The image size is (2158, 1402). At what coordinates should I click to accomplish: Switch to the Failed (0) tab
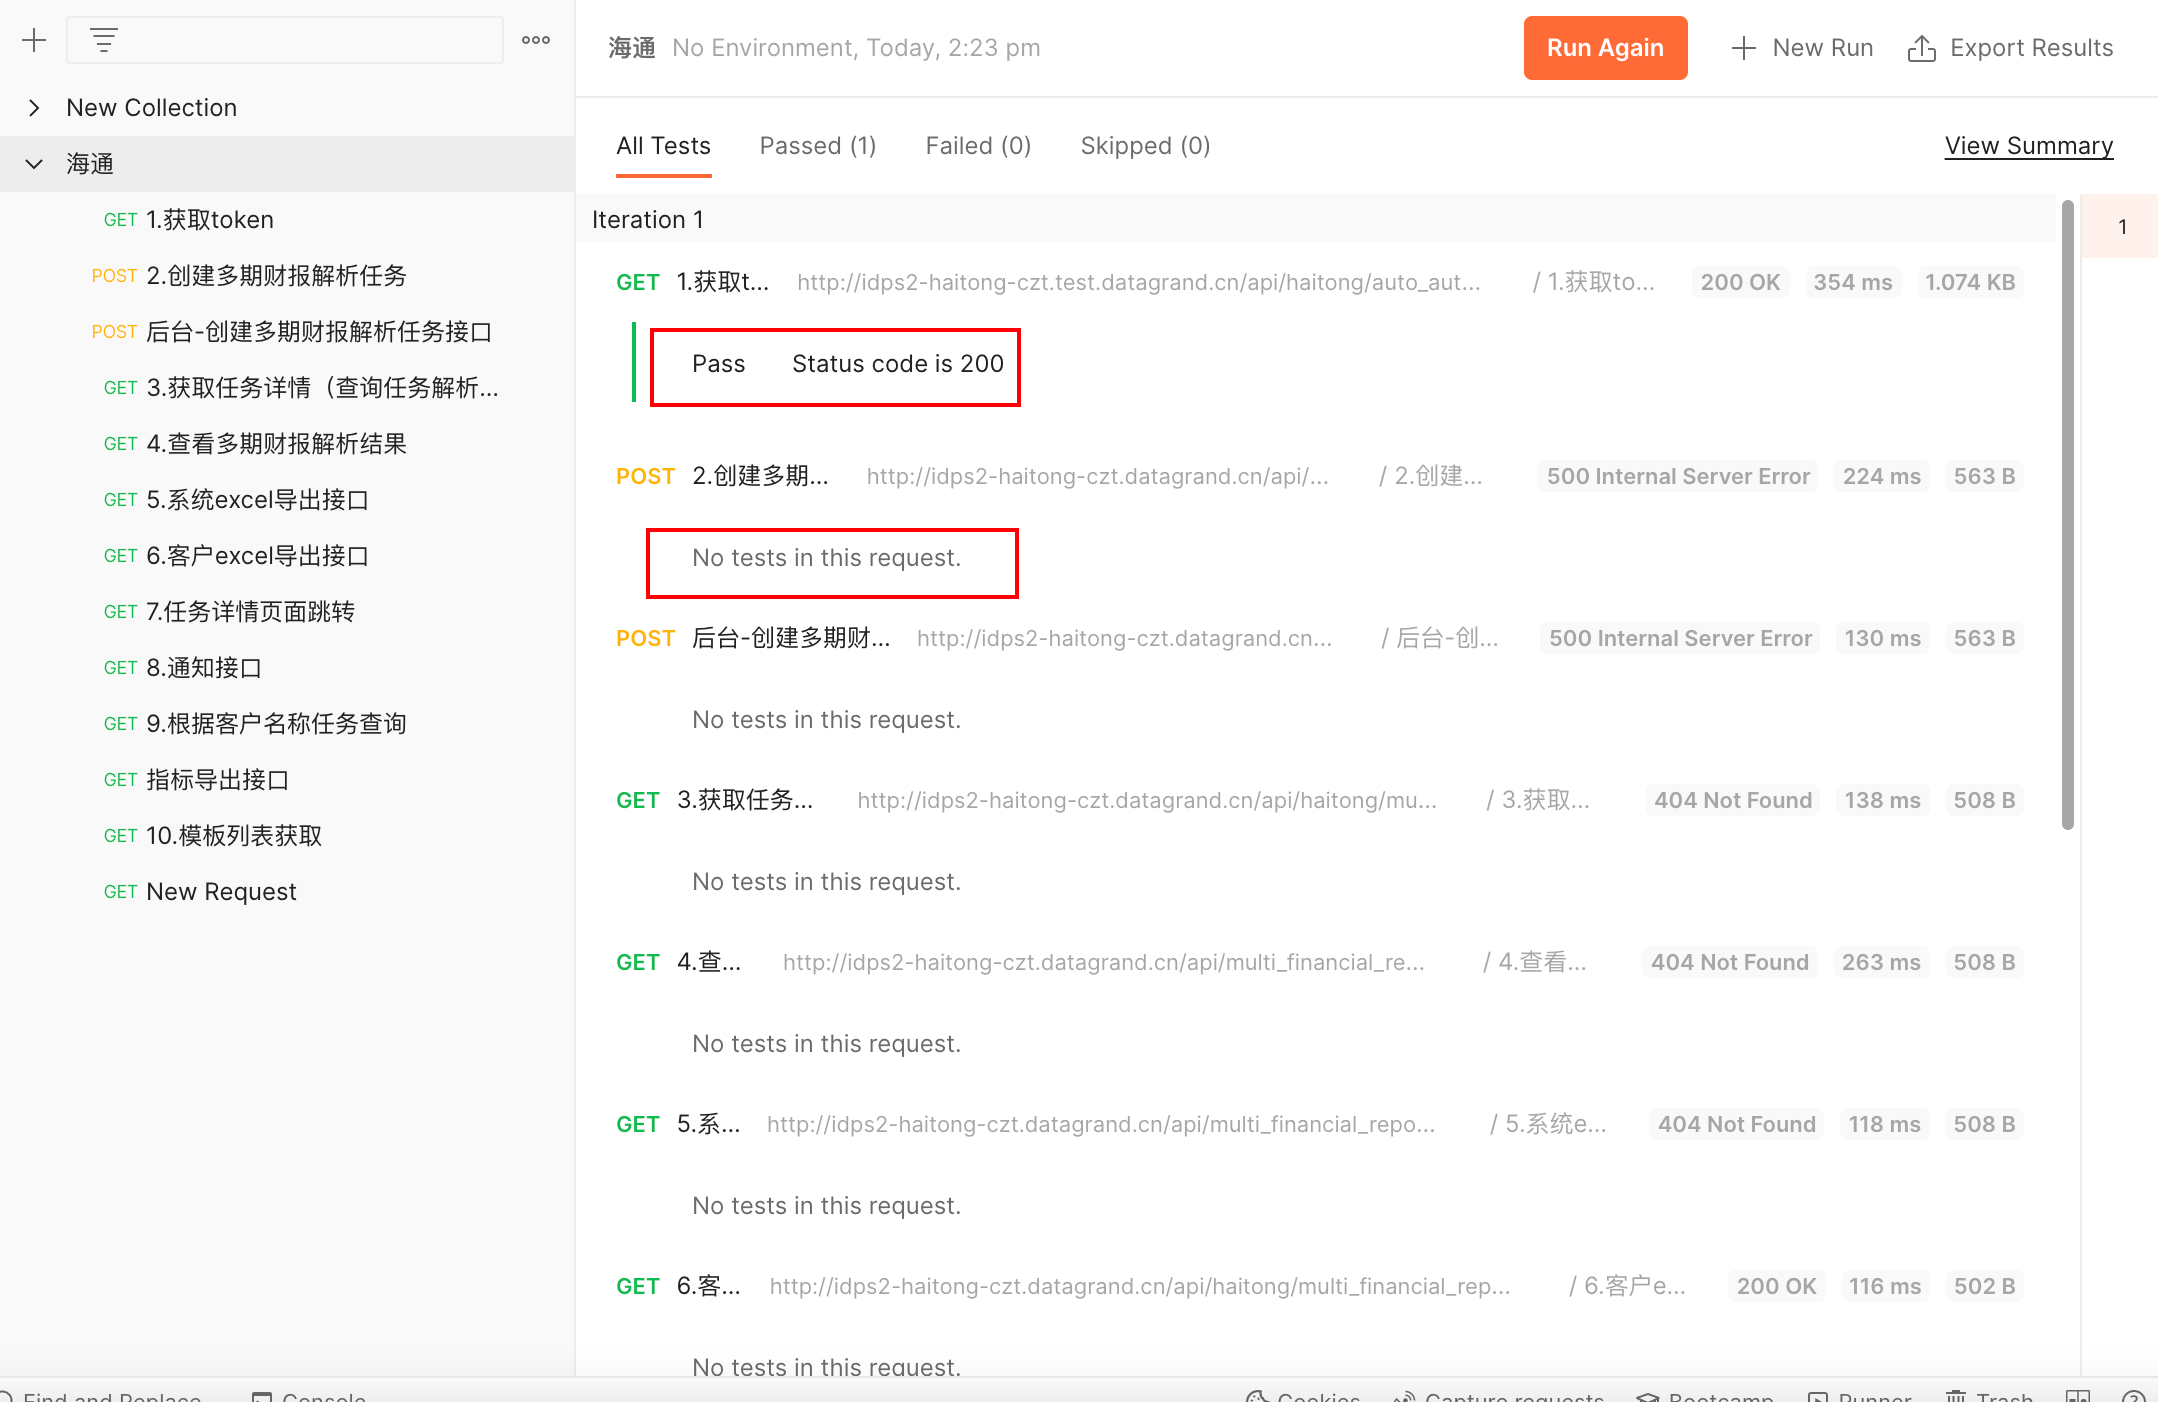977,146
